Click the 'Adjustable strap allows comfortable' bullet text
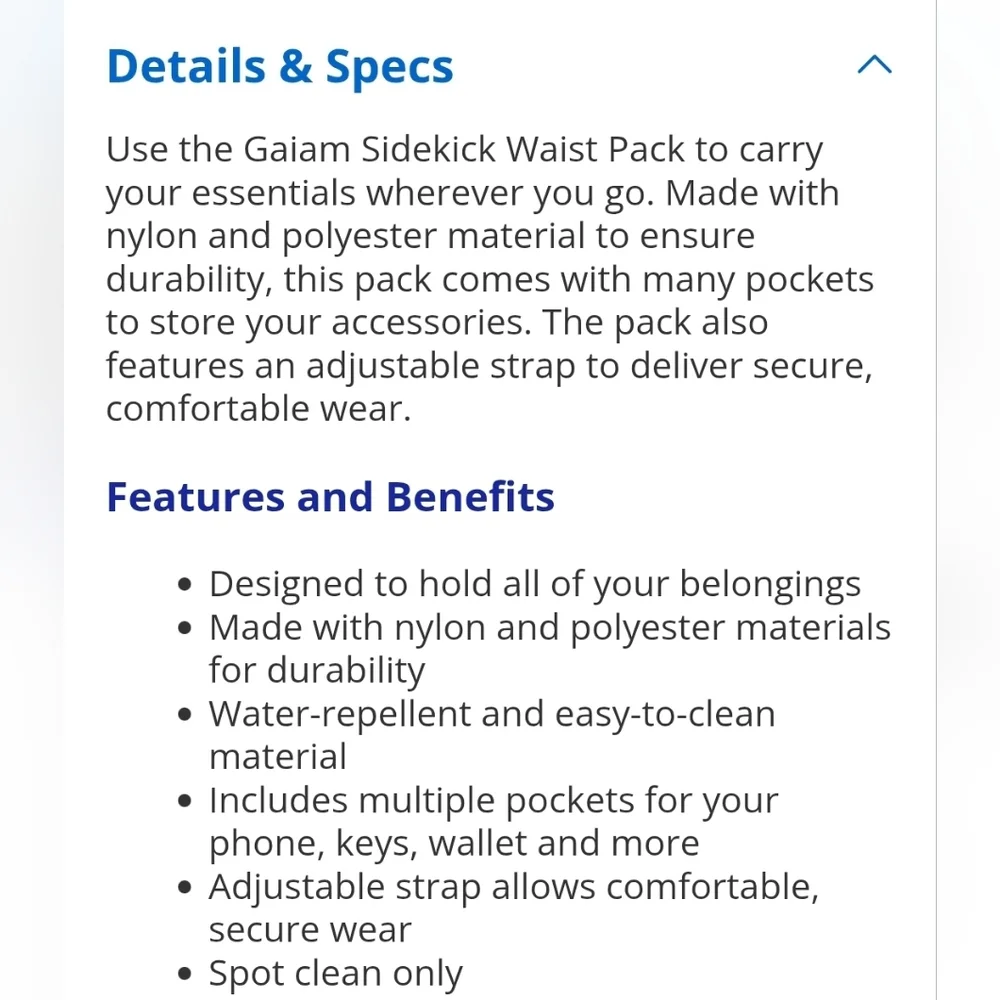1000x1000 pixels. point(514,887)
